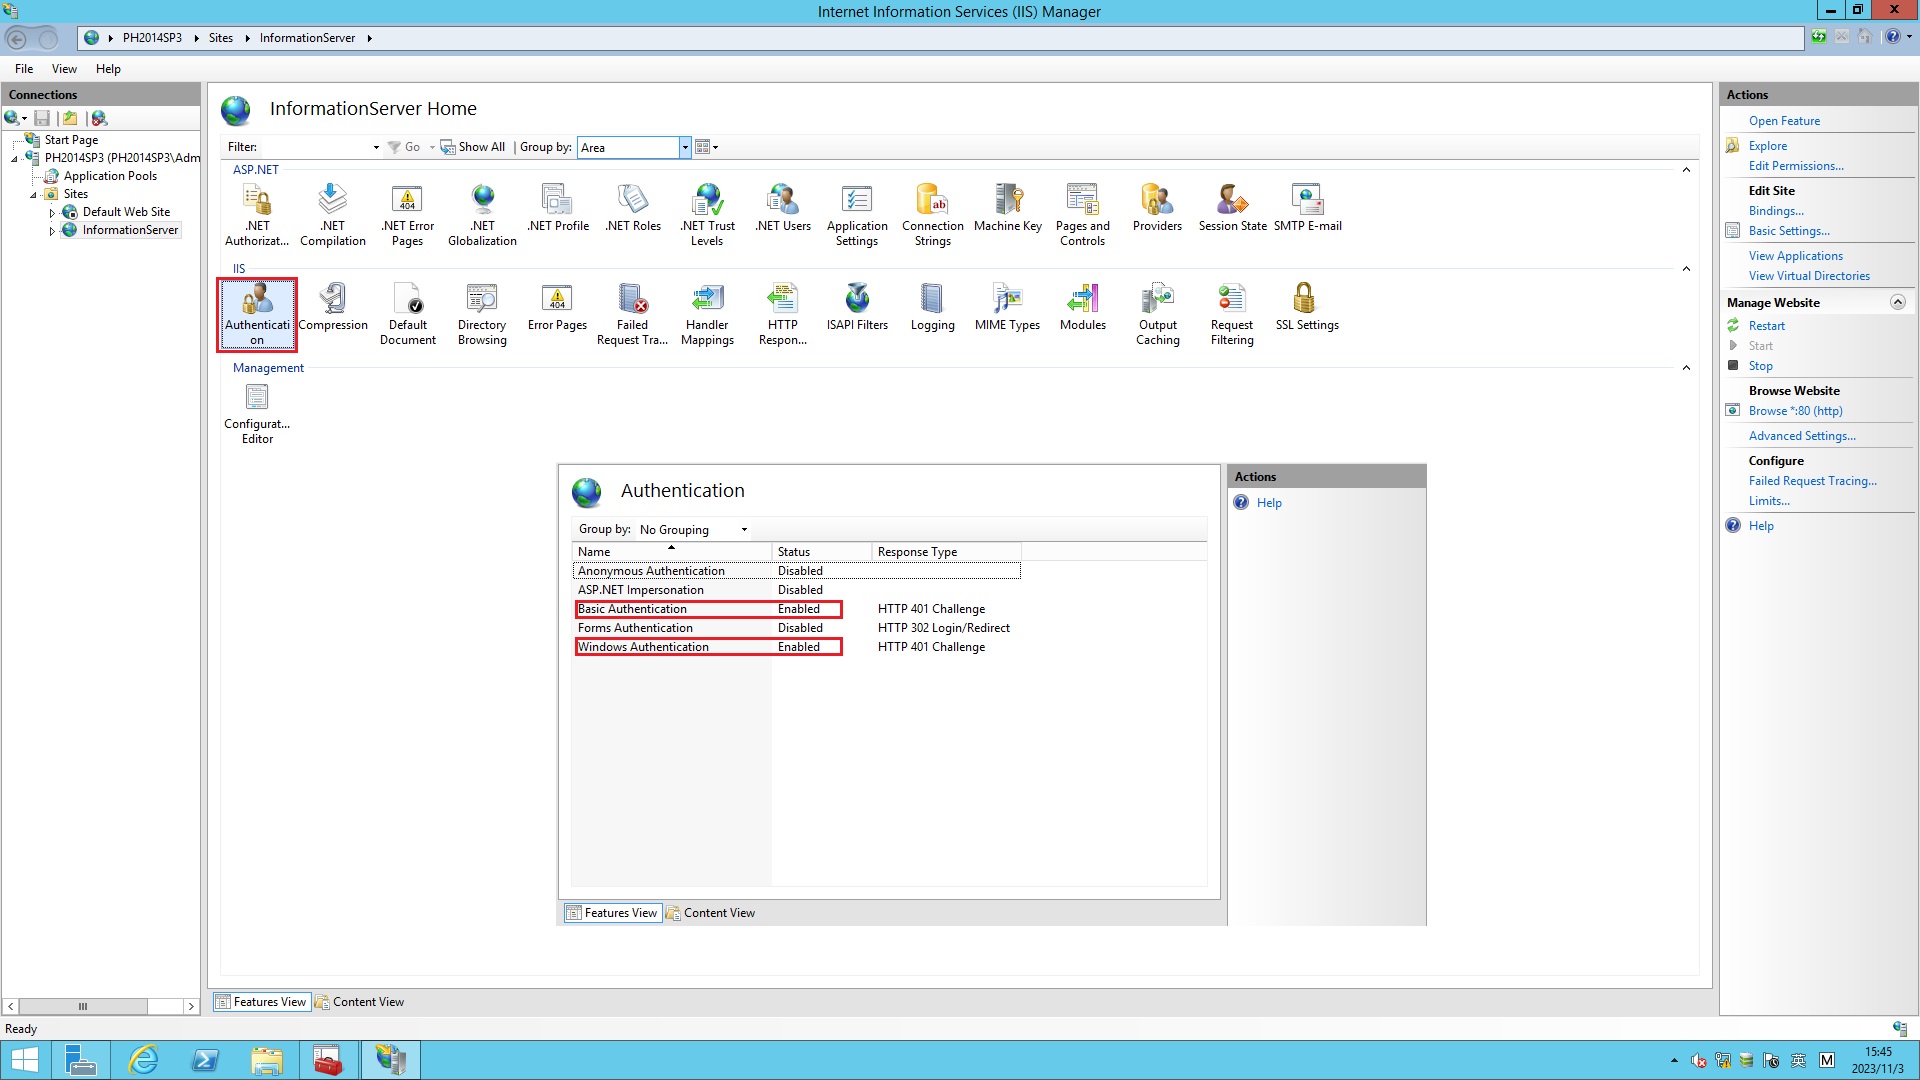Click the Restart website link
The image size is (1920, 1080).
(1766, 326)
